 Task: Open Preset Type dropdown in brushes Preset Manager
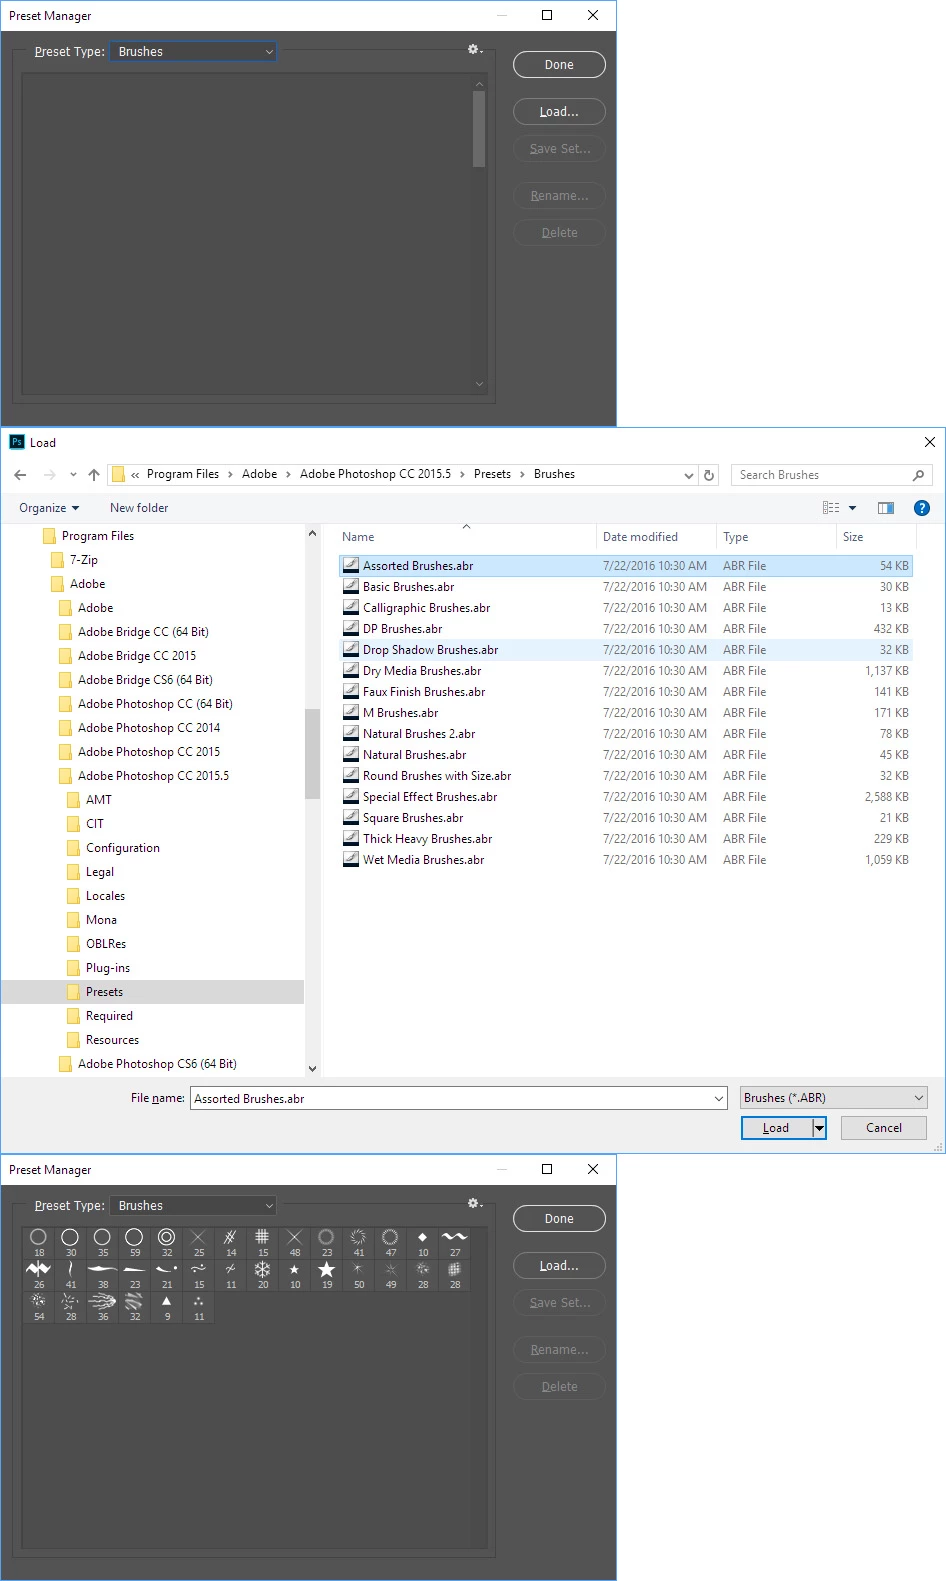192,1206
